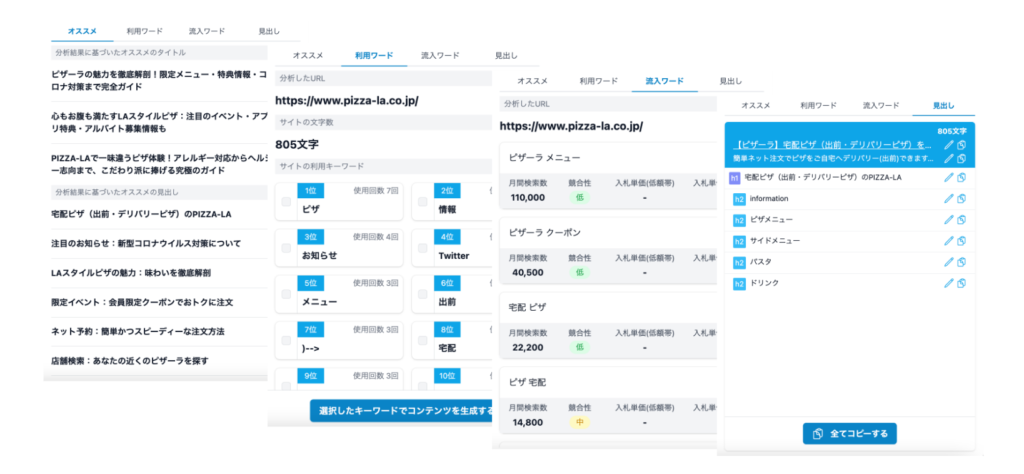
Task: Click monthly search value 40,500
Action: click(527, 272)
